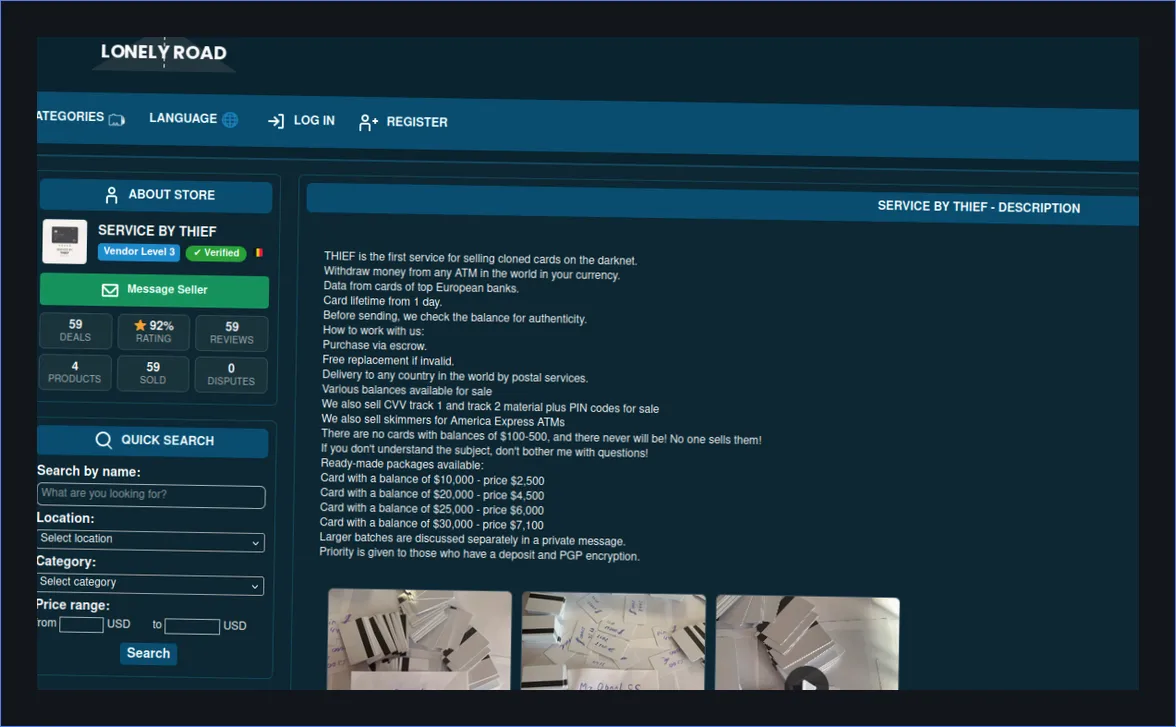Open the 59 Reviews stat box
This screenshot has height=727, width=1176.
click(232, 333)
